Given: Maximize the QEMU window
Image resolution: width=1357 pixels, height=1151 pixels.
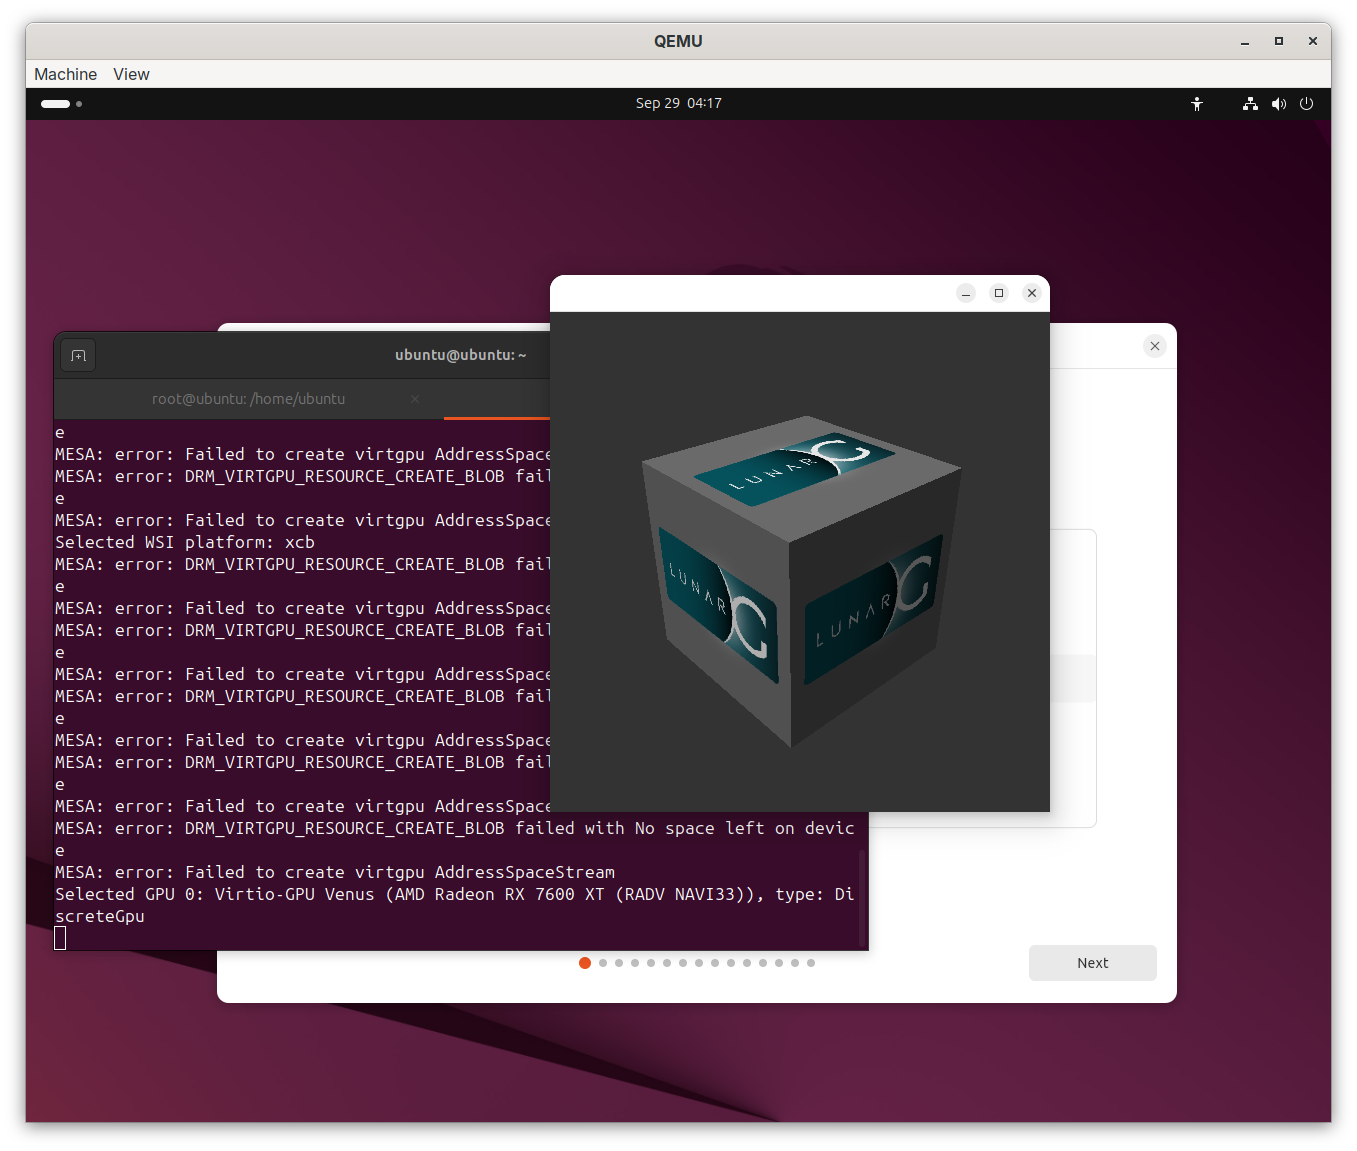Looking at the screenshot, I should click(1278, 41).
